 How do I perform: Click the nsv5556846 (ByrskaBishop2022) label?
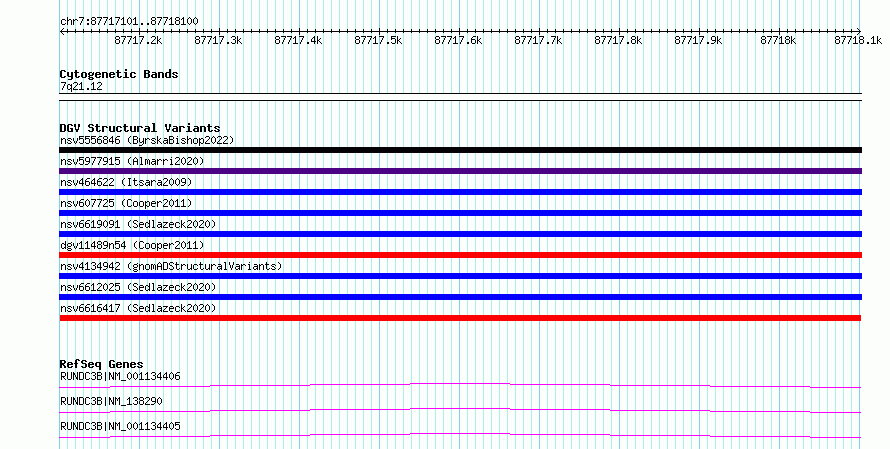(147, 140)
